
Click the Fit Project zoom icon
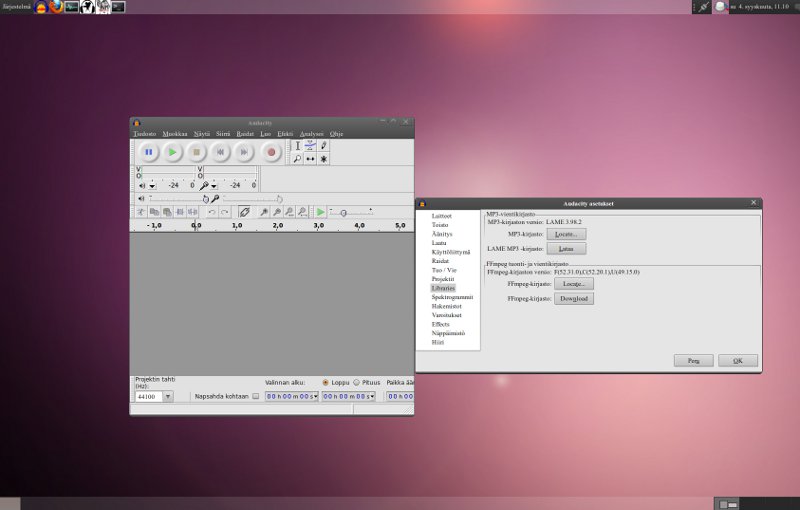pyautogui.click(x=302, y=212)
